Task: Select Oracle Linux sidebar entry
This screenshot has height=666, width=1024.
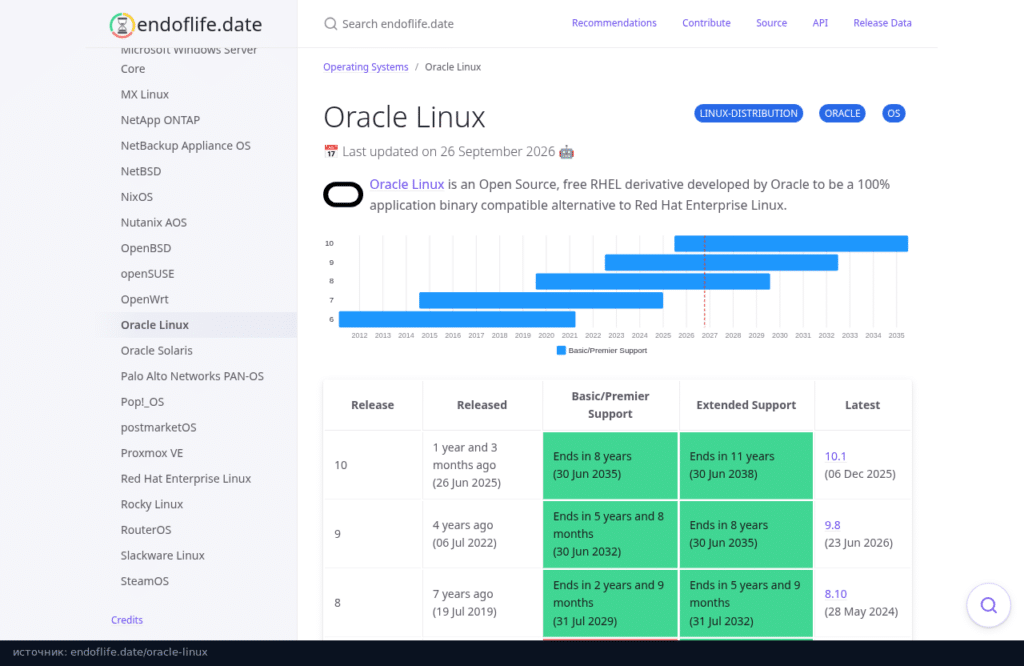Action: point(154,325)
